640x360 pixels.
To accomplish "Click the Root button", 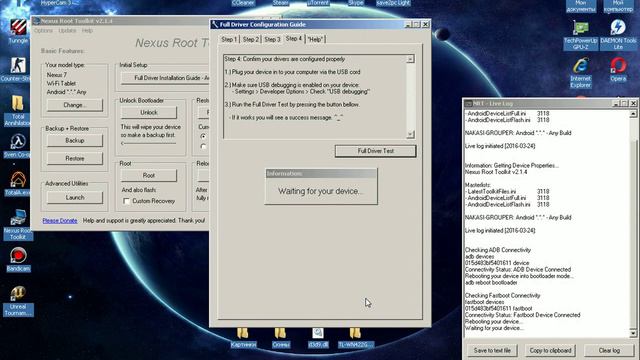I will (149, 176).
